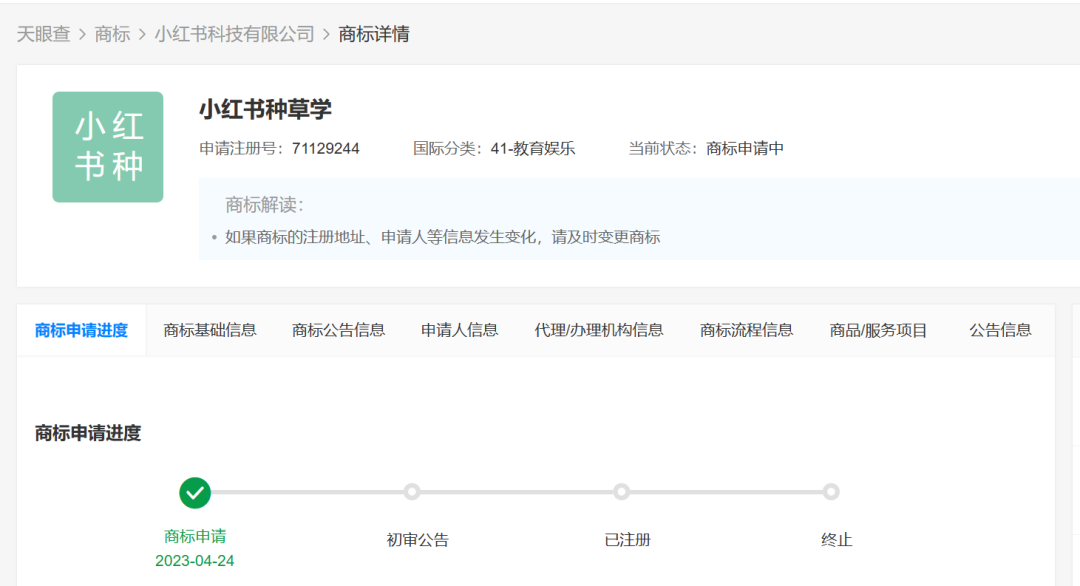
Task: Switch to 代理/办理机构信息 tab
Action: [x=598, y=330]
